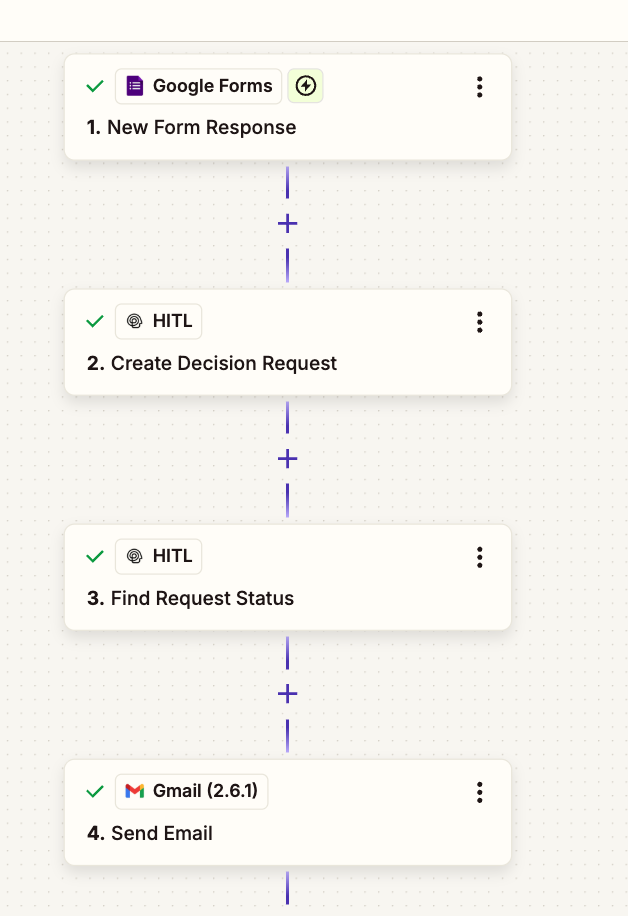Click the Gmail (2.6.1) app label
The width and height of the screenshot is (628, 916).
[191, 791]
